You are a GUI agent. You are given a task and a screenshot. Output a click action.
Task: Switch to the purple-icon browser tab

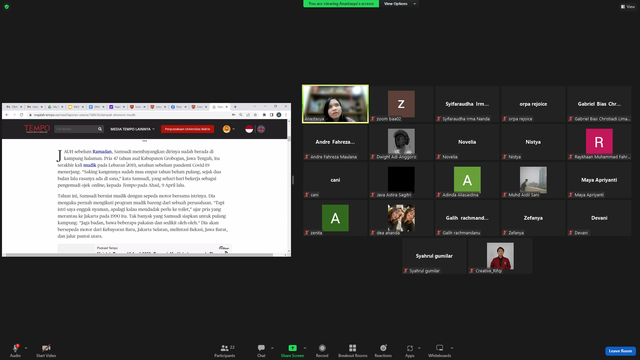117,107
